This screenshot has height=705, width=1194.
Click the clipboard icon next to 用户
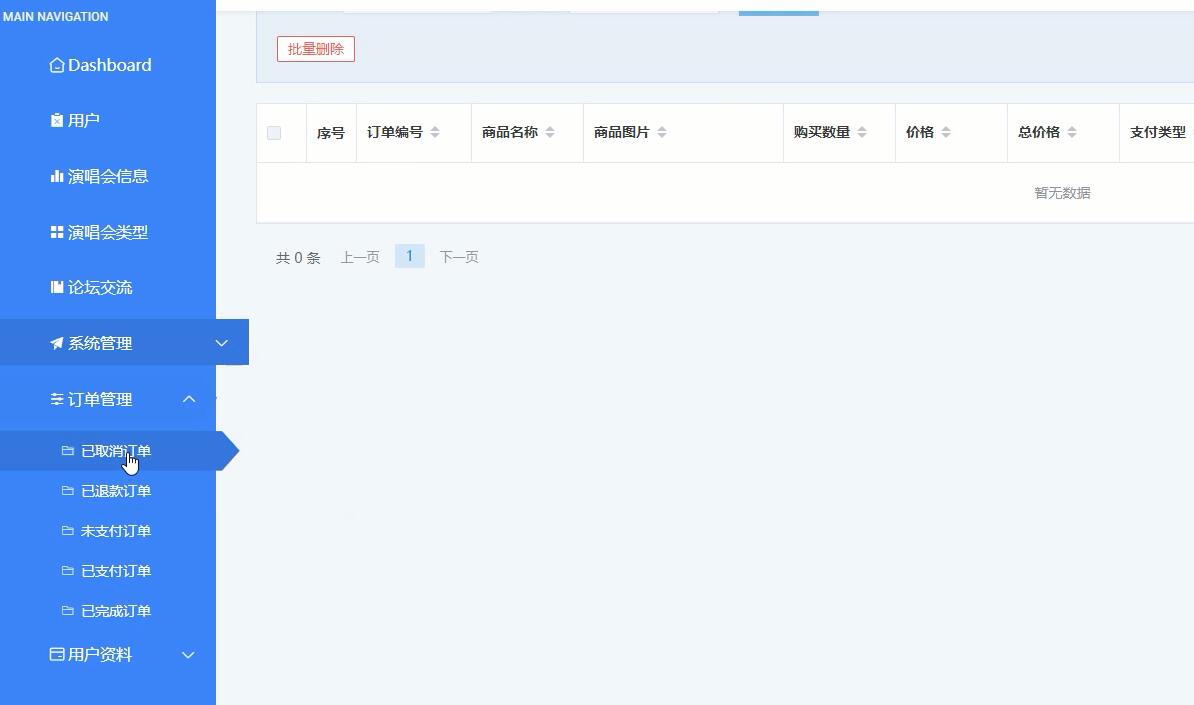(56, 120)
